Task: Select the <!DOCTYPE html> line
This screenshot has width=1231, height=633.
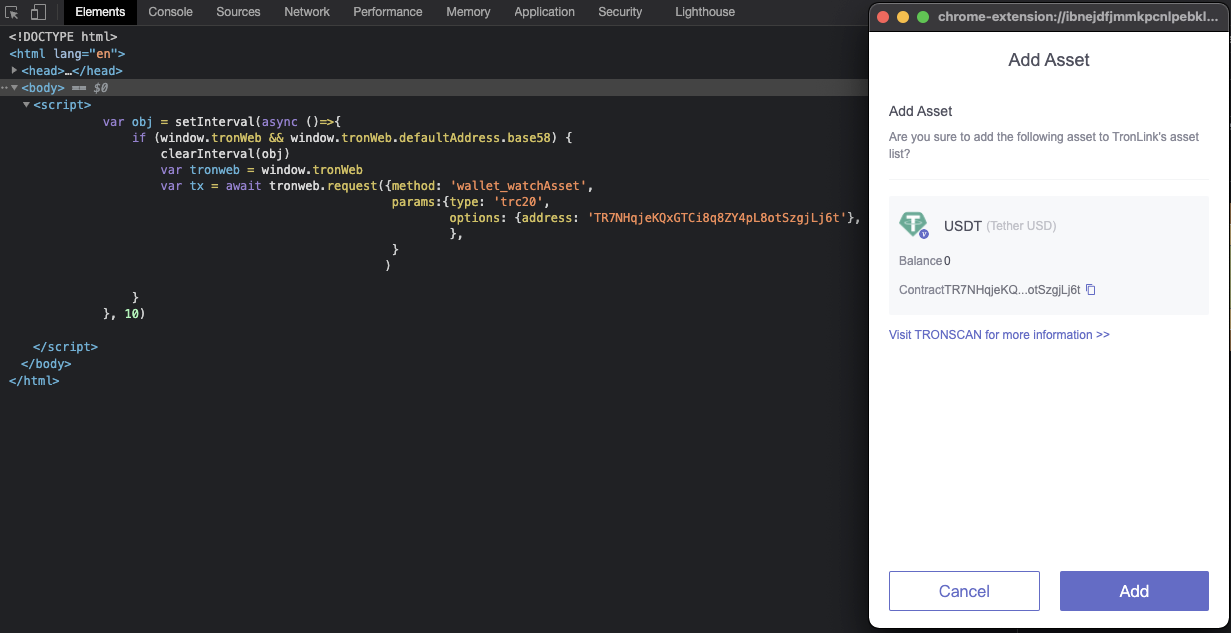Action: click(63, 37)
